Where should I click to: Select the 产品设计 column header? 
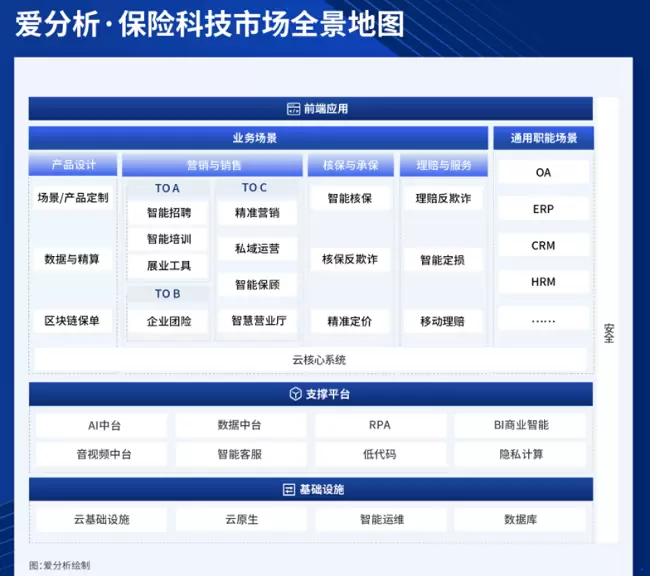click(x=74, y=165)
